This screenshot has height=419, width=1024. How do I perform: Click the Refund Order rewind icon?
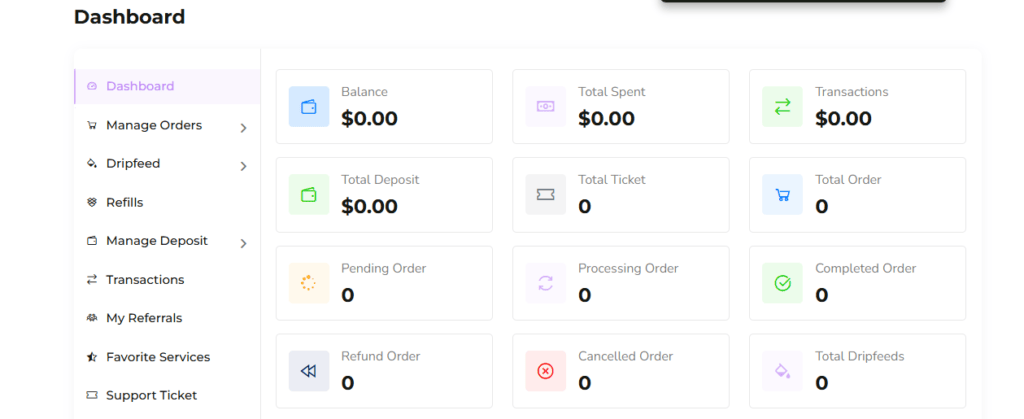pos(309,371)
